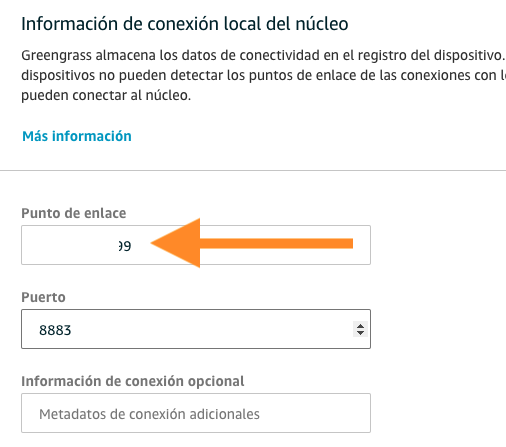This screenshot has width=506, height=447.
Task: Click the orange arrow's horizontal shaft
Action: tap(276, 243)
